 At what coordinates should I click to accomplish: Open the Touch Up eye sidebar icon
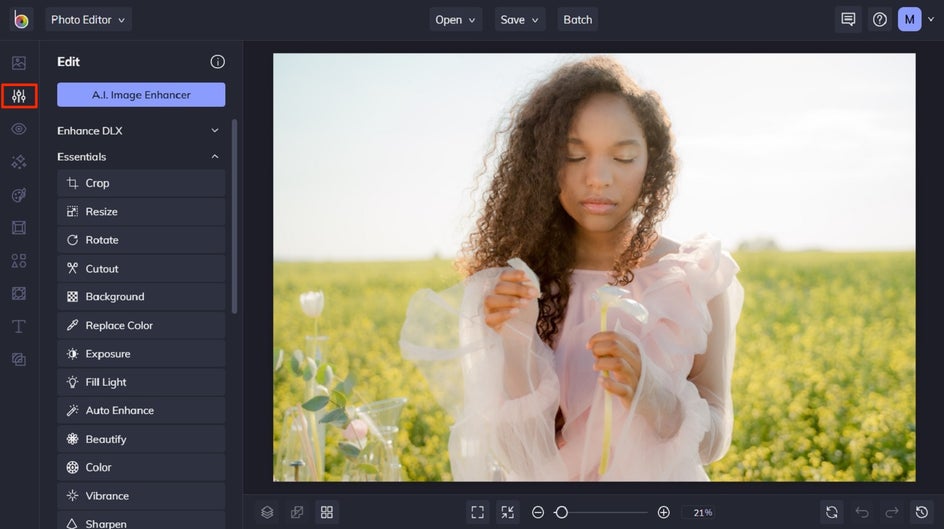coord(19,129)
